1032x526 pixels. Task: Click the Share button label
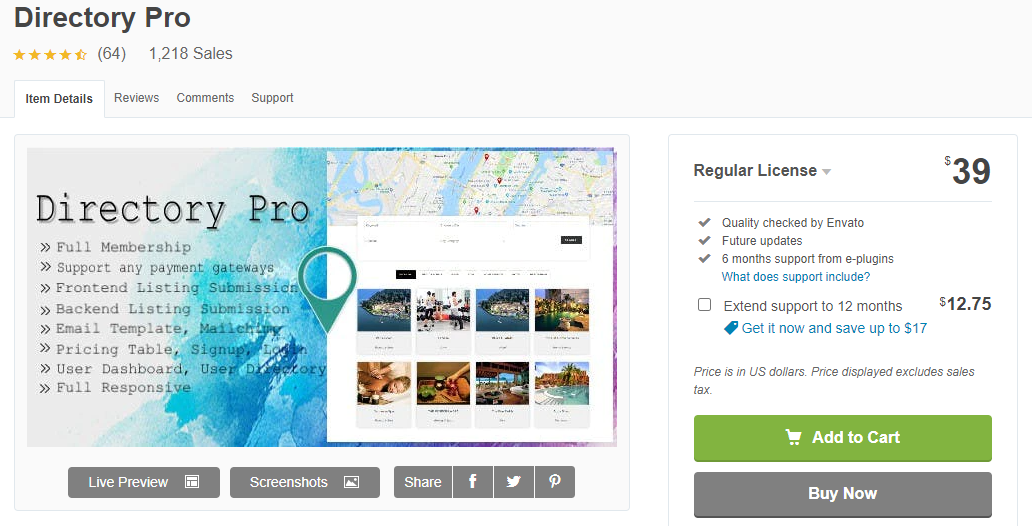(x=423, y=482)
